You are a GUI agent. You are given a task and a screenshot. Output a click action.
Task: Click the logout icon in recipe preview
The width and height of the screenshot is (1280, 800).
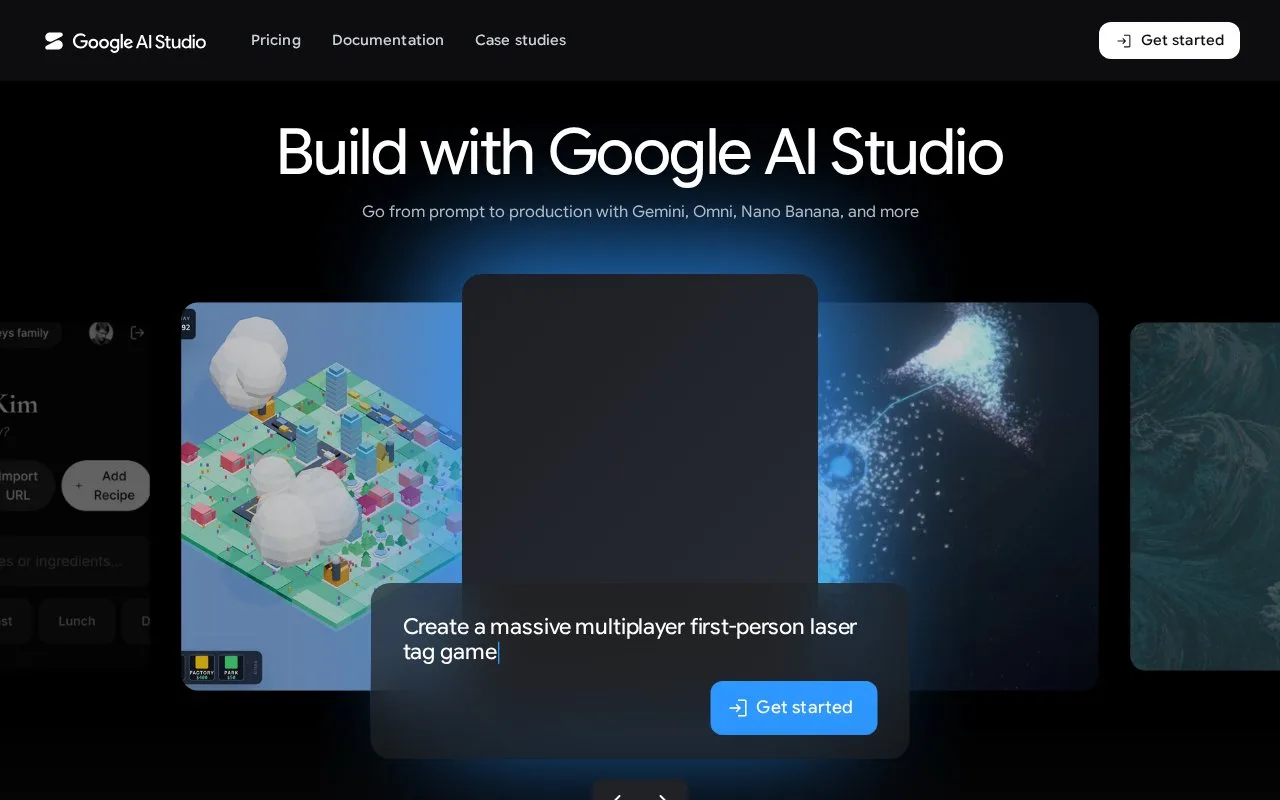(138, 333)
